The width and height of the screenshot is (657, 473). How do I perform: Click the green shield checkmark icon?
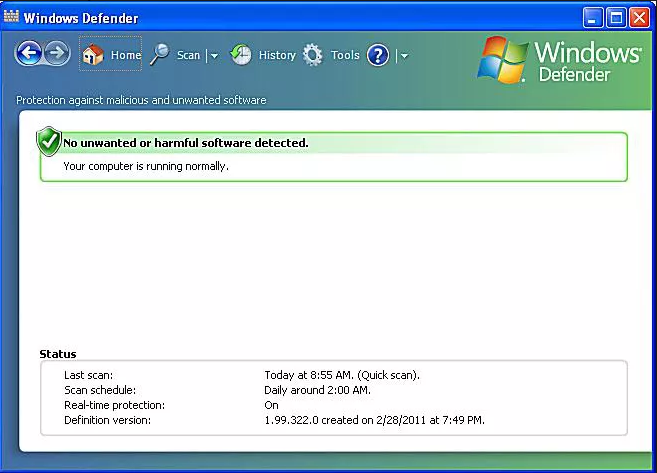click(49, 141)
